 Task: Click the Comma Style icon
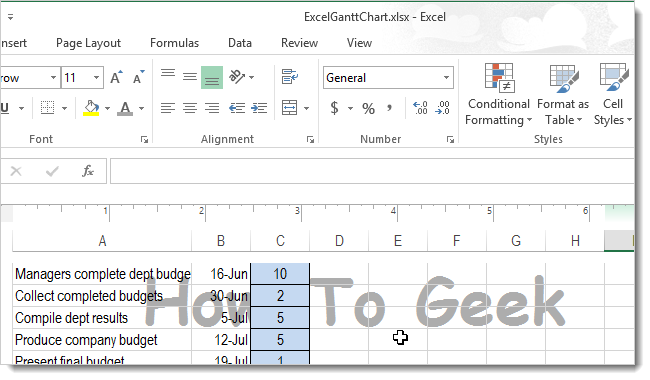pyautogui.click(x=389, y=108)
